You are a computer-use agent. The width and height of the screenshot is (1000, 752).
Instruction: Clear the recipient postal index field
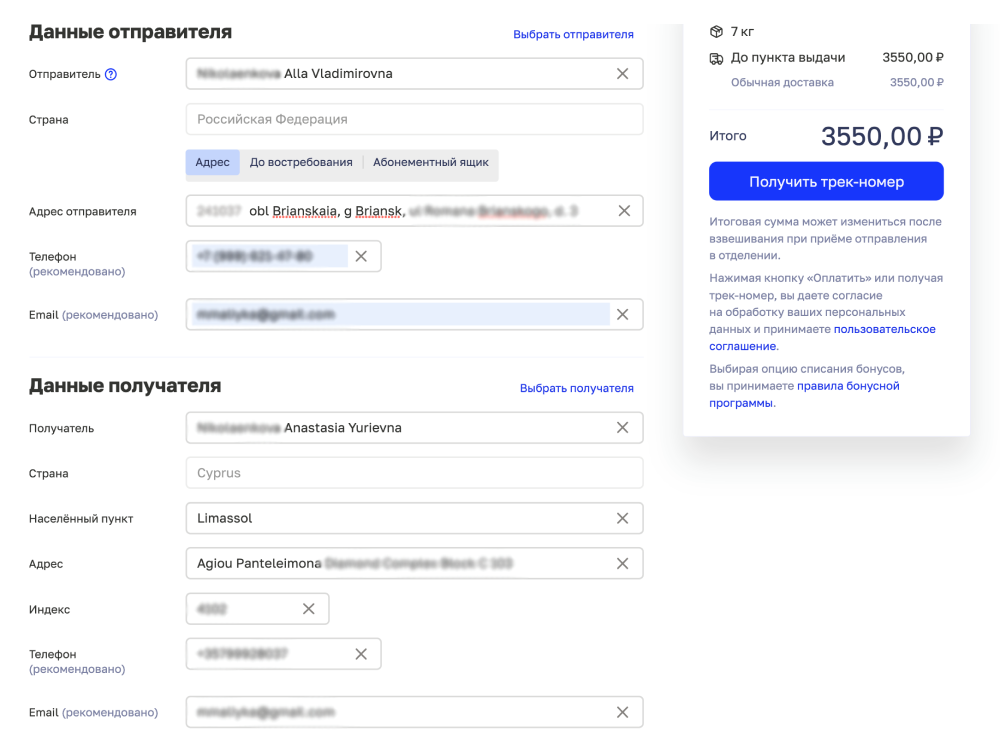coord(308,609)
